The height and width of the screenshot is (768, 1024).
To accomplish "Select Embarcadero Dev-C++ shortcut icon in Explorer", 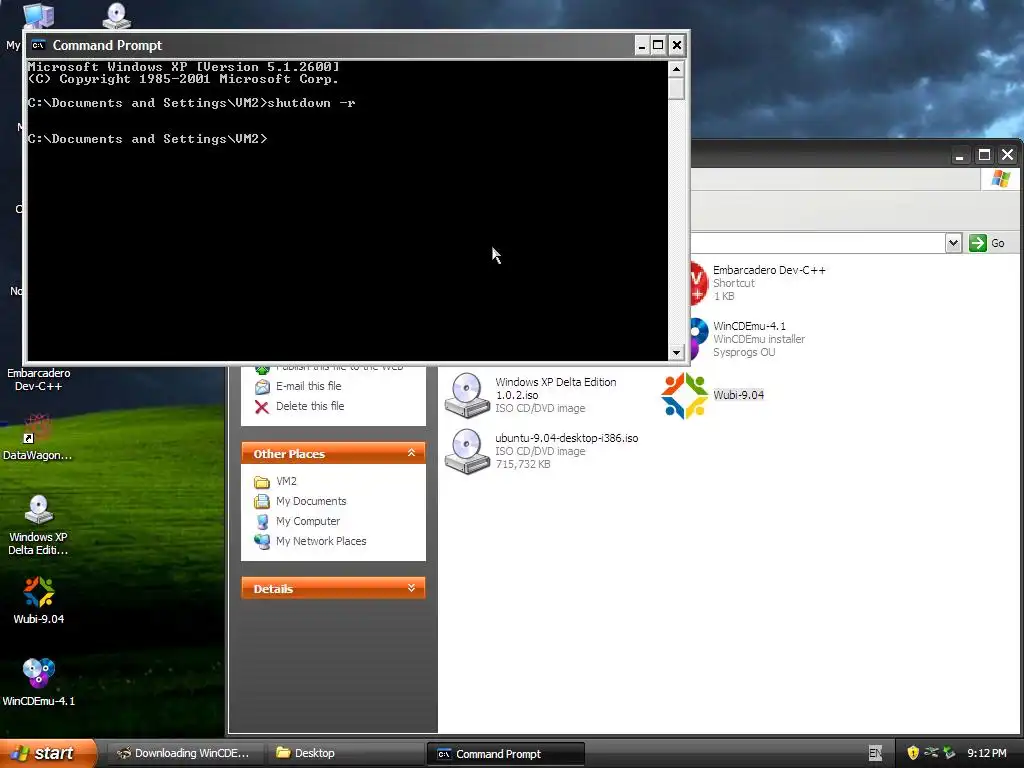I will pyautogui.click(x=698, y=283).
